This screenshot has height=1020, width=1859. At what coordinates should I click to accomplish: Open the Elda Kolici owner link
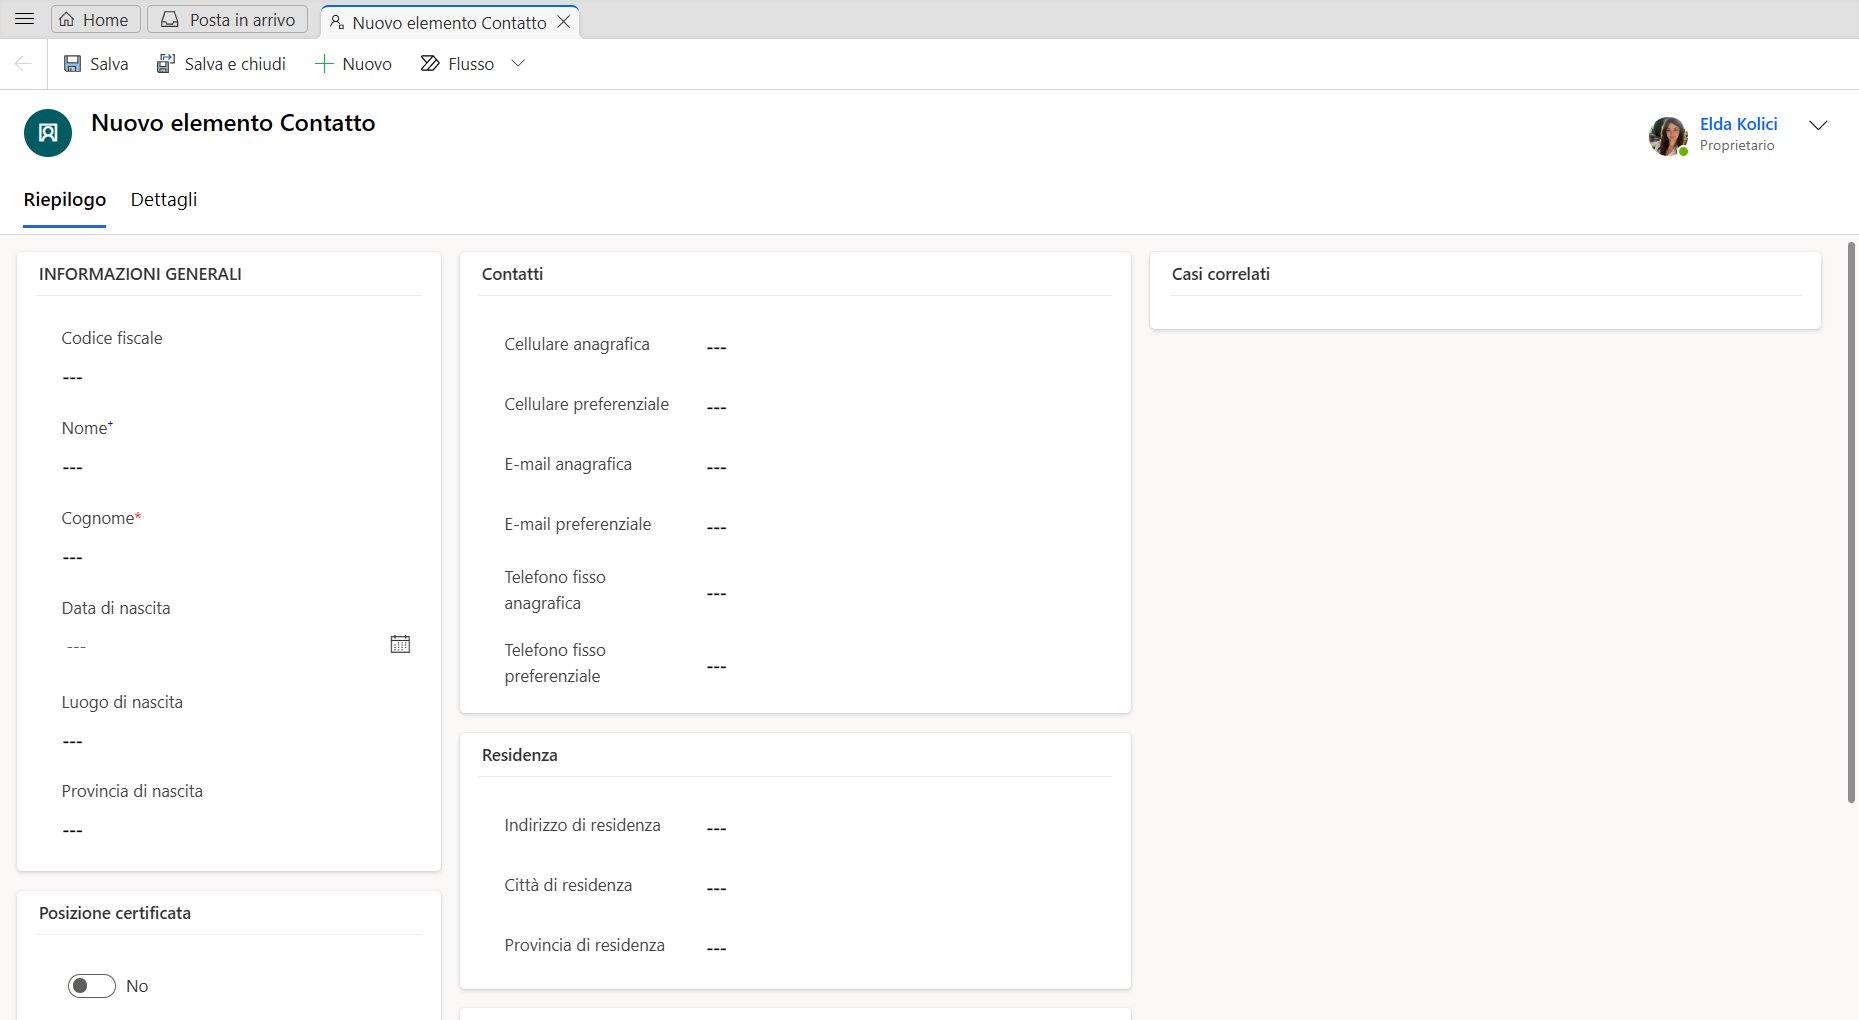click(1738, 124)
